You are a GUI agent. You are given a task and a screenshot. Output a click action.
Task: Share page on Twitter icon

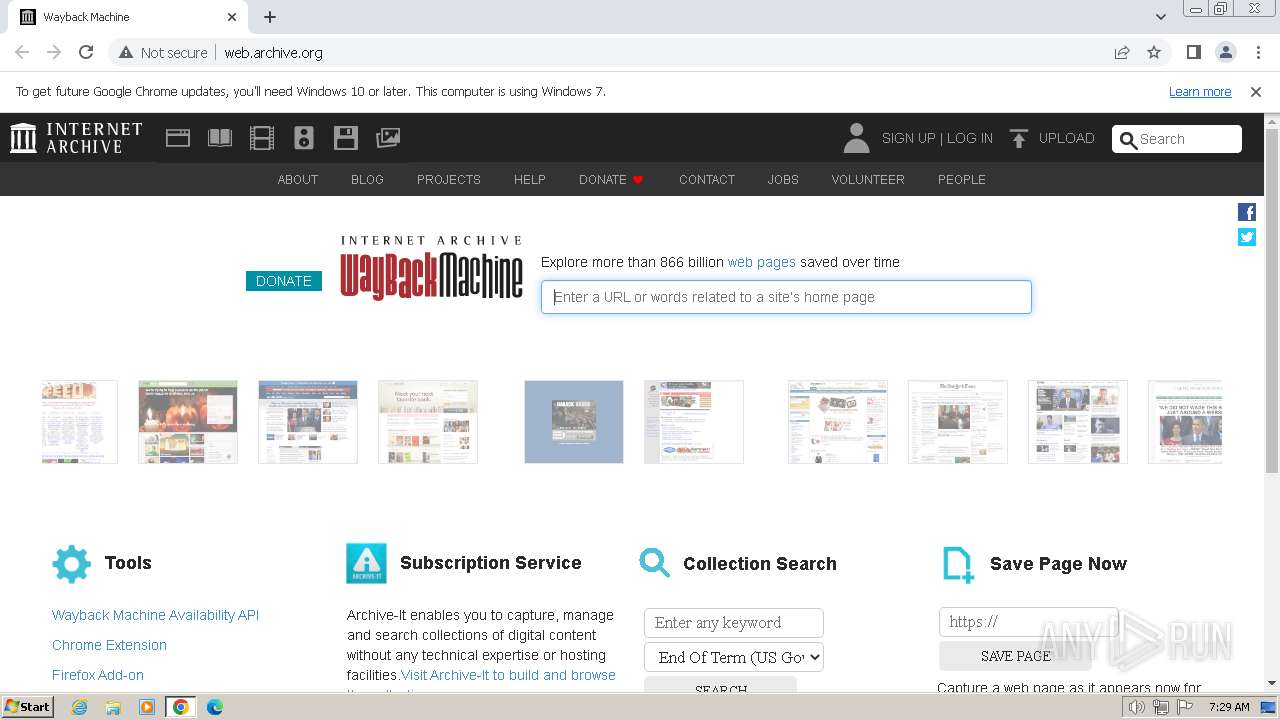1247,237
